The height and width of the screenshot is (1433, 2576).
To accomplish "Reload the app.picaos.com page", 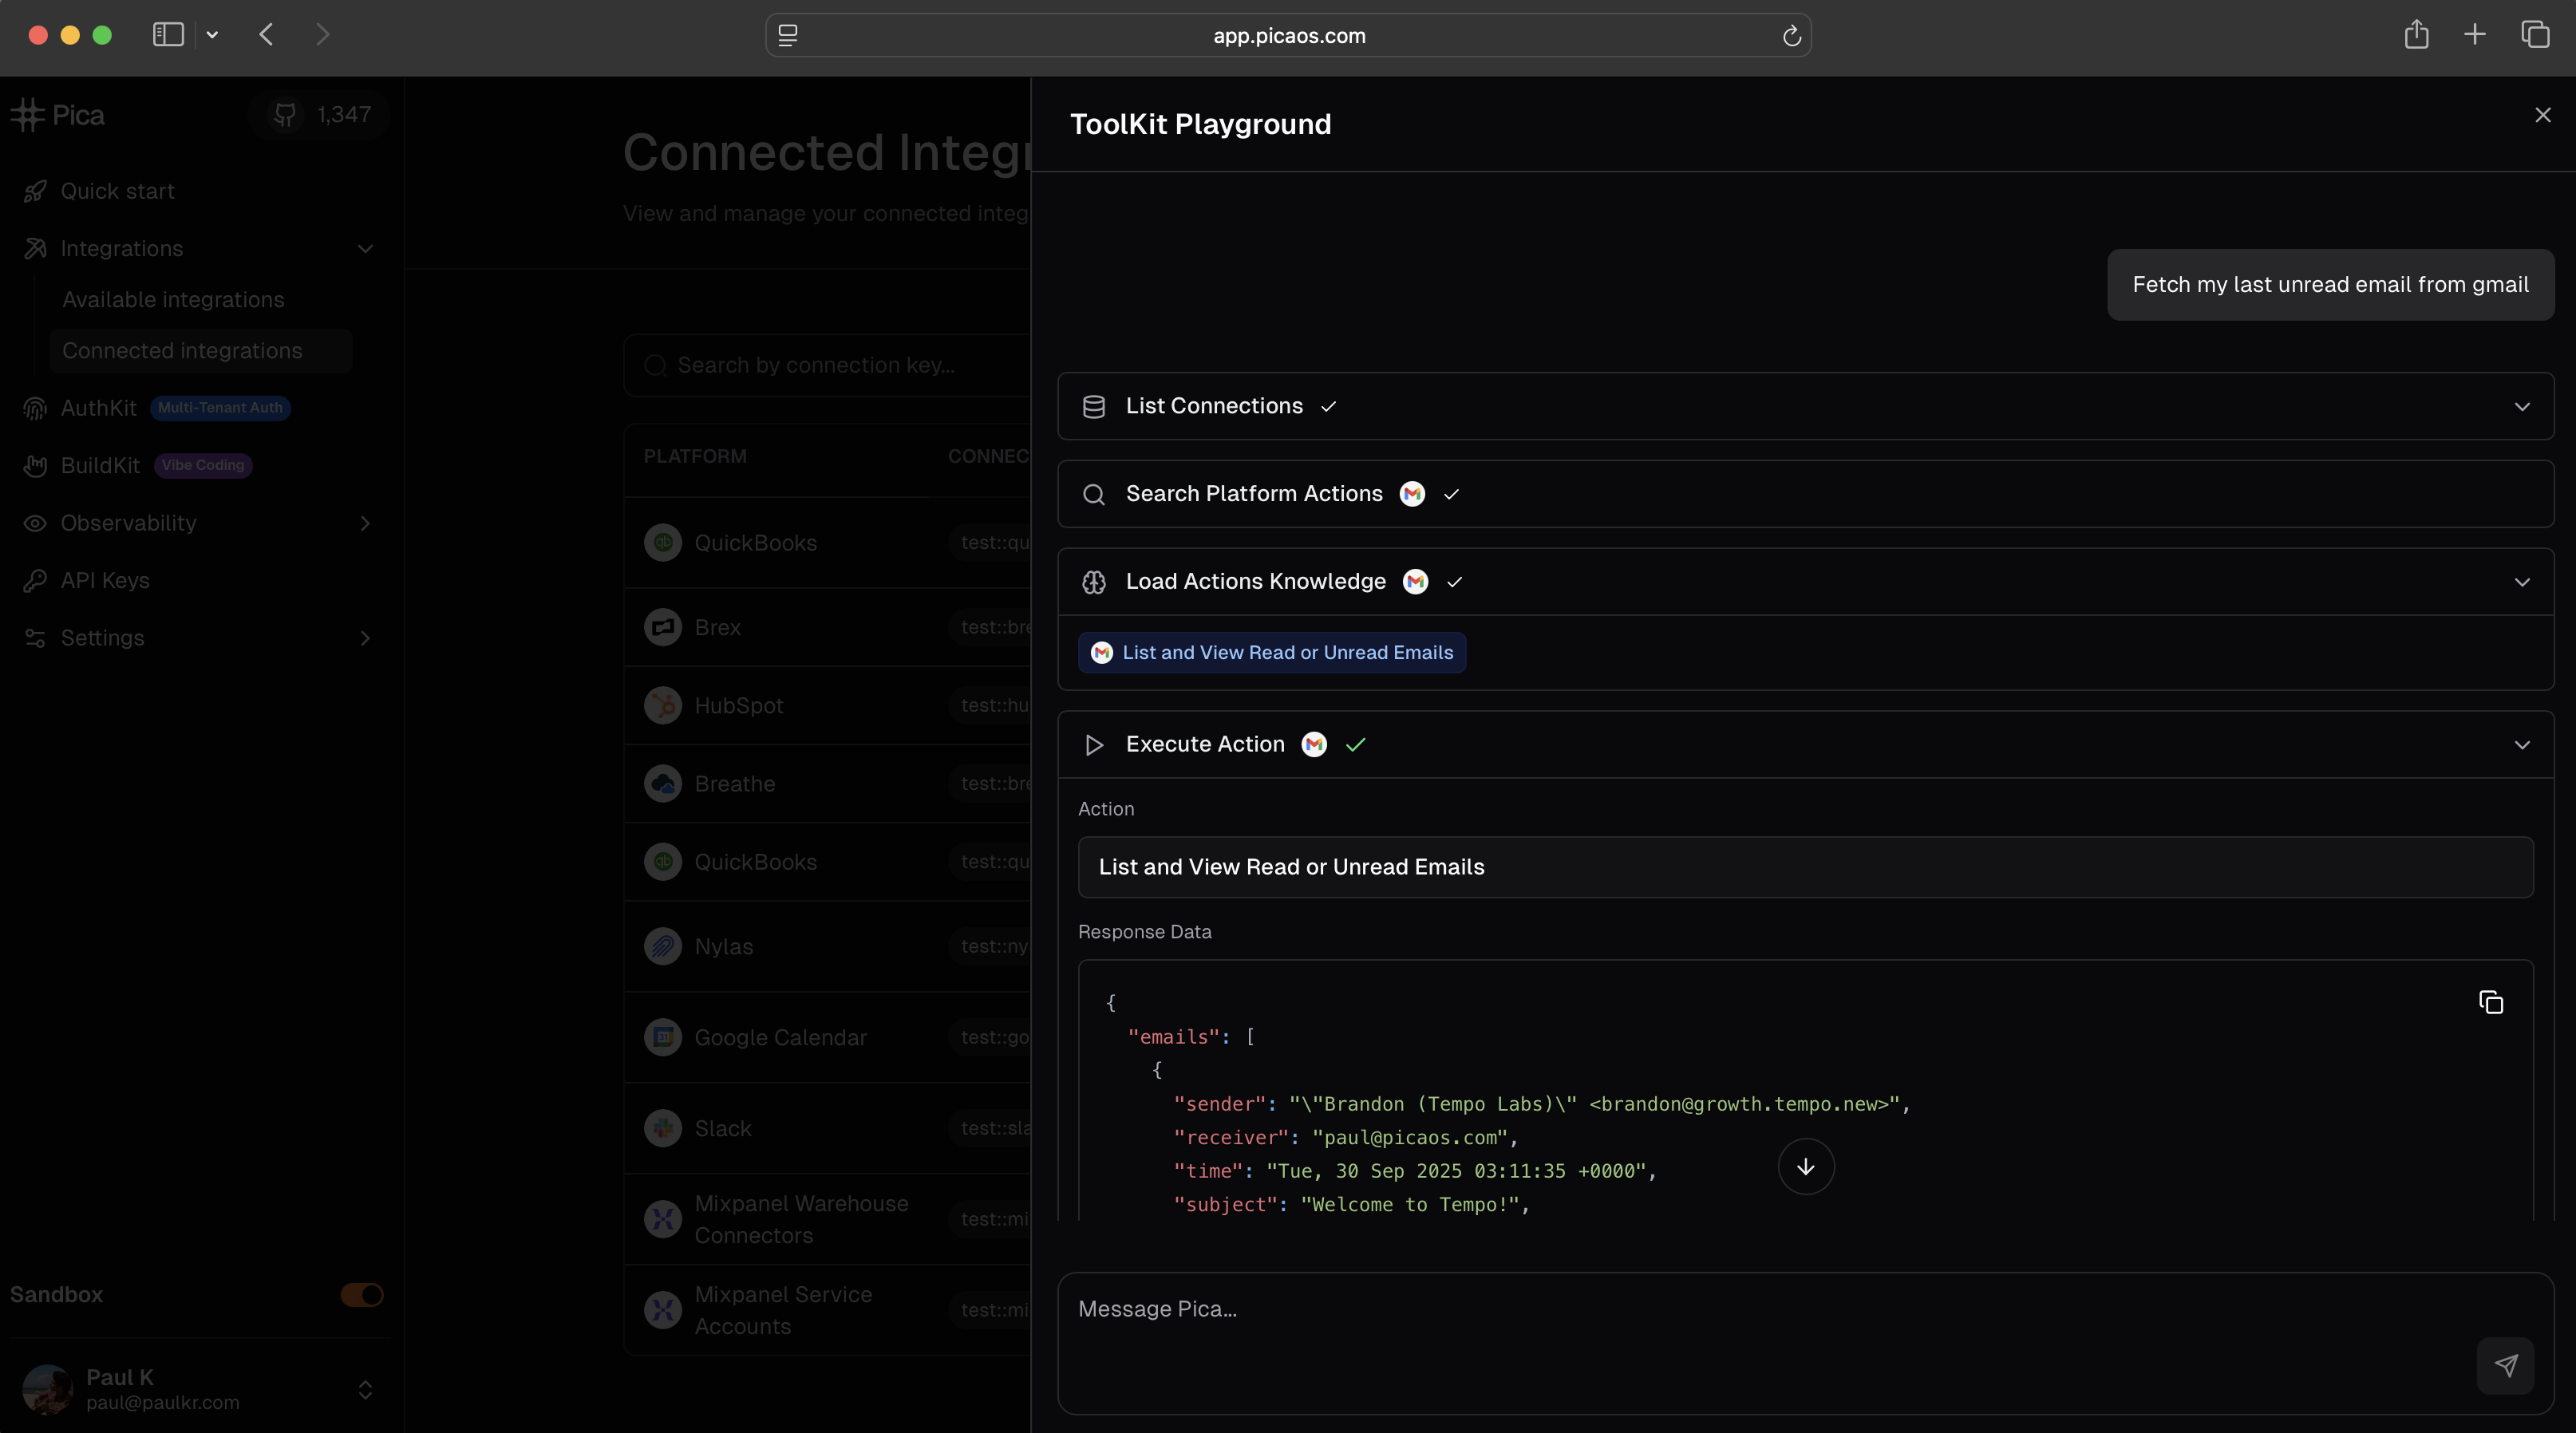I will click(1791, 36).
